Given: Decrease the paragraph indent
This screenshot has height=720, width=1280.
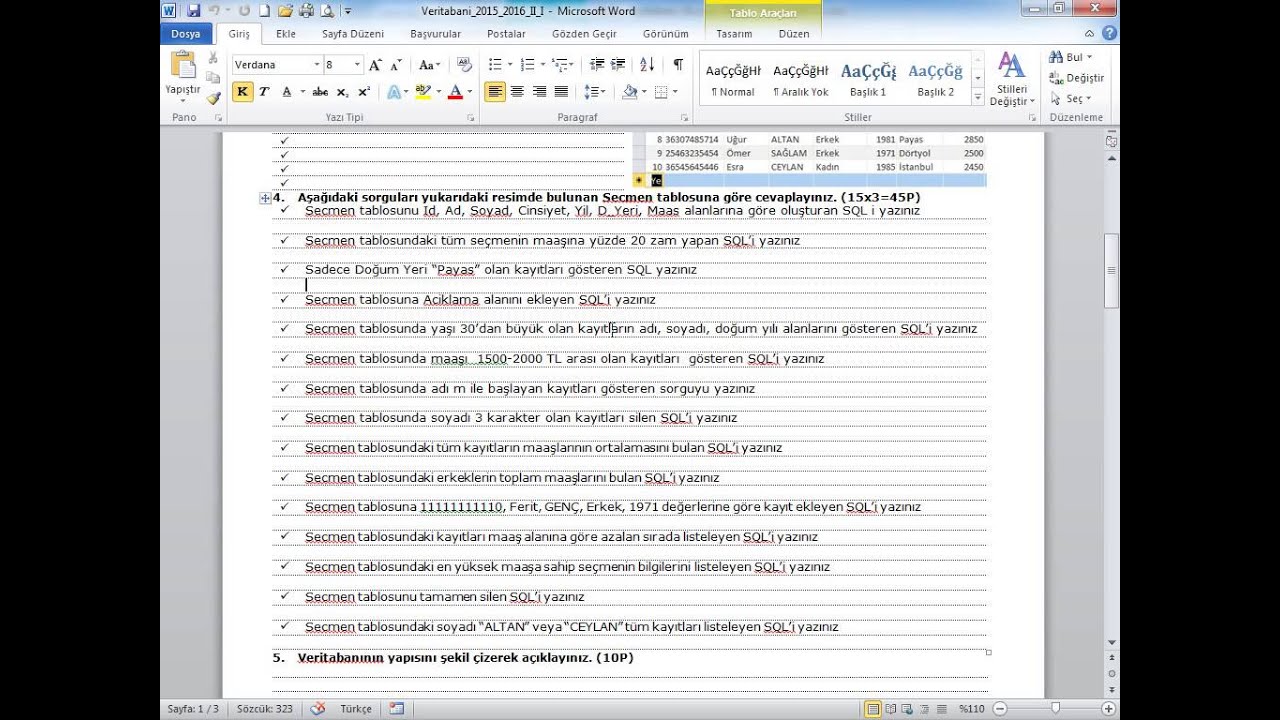Looking at the screenshot, I should pyautogui.click(x=597, y=64).
